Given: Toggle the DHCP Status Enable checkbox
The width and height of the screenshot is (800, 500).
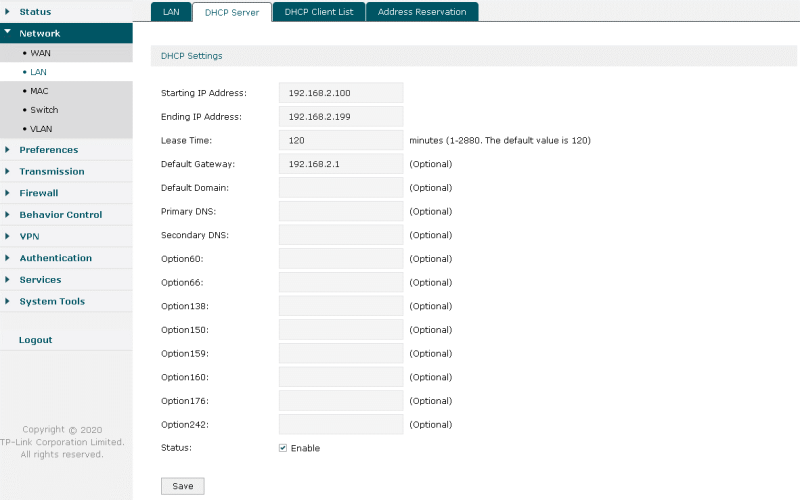Looking at the screenshot, I should [x=283, y=448].
